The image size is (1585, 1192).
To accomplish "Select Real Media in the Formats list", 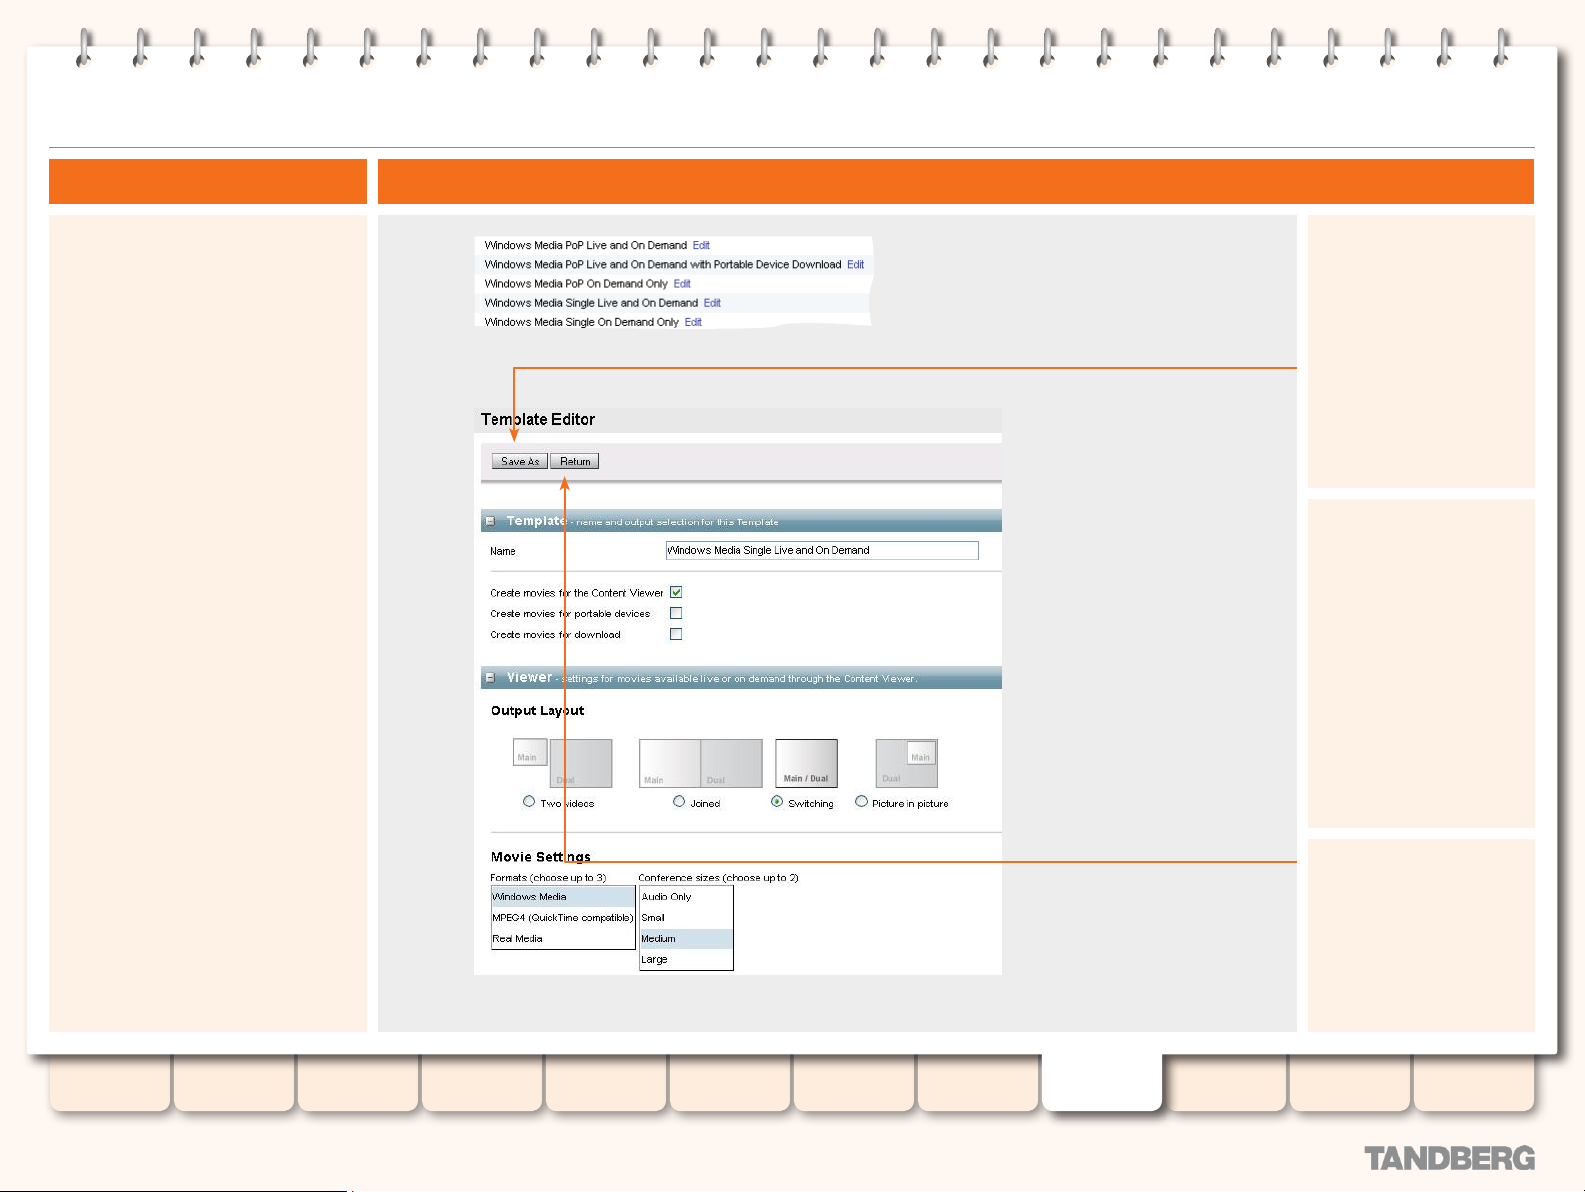I will [563, 939].
